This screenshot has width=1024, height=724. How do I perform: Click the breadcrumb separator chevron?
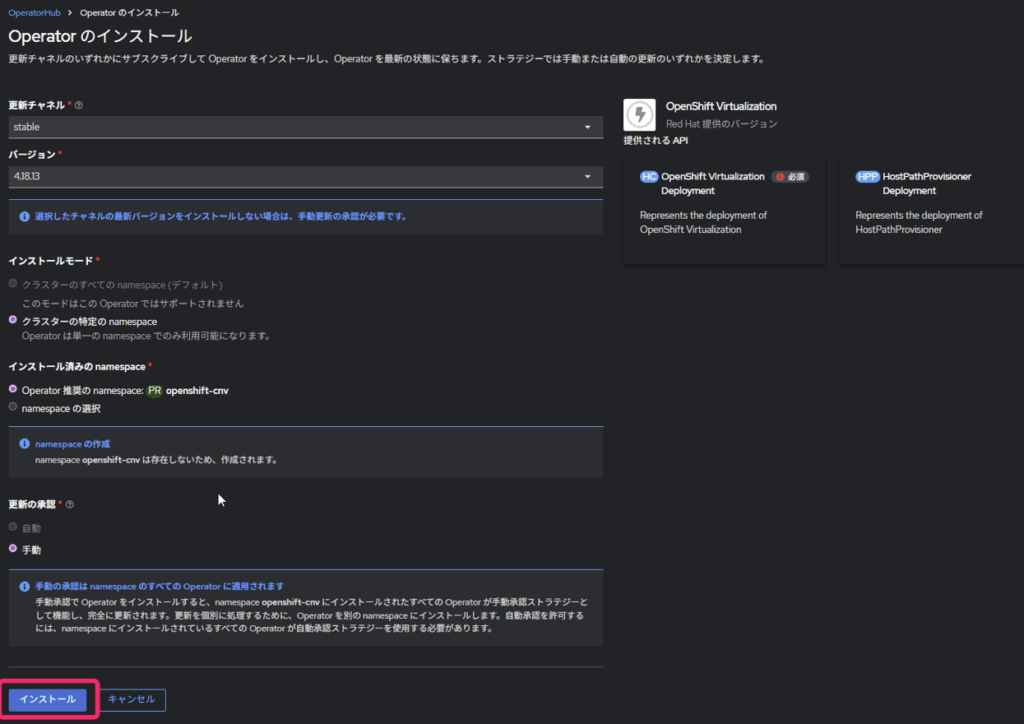(70, 12)
